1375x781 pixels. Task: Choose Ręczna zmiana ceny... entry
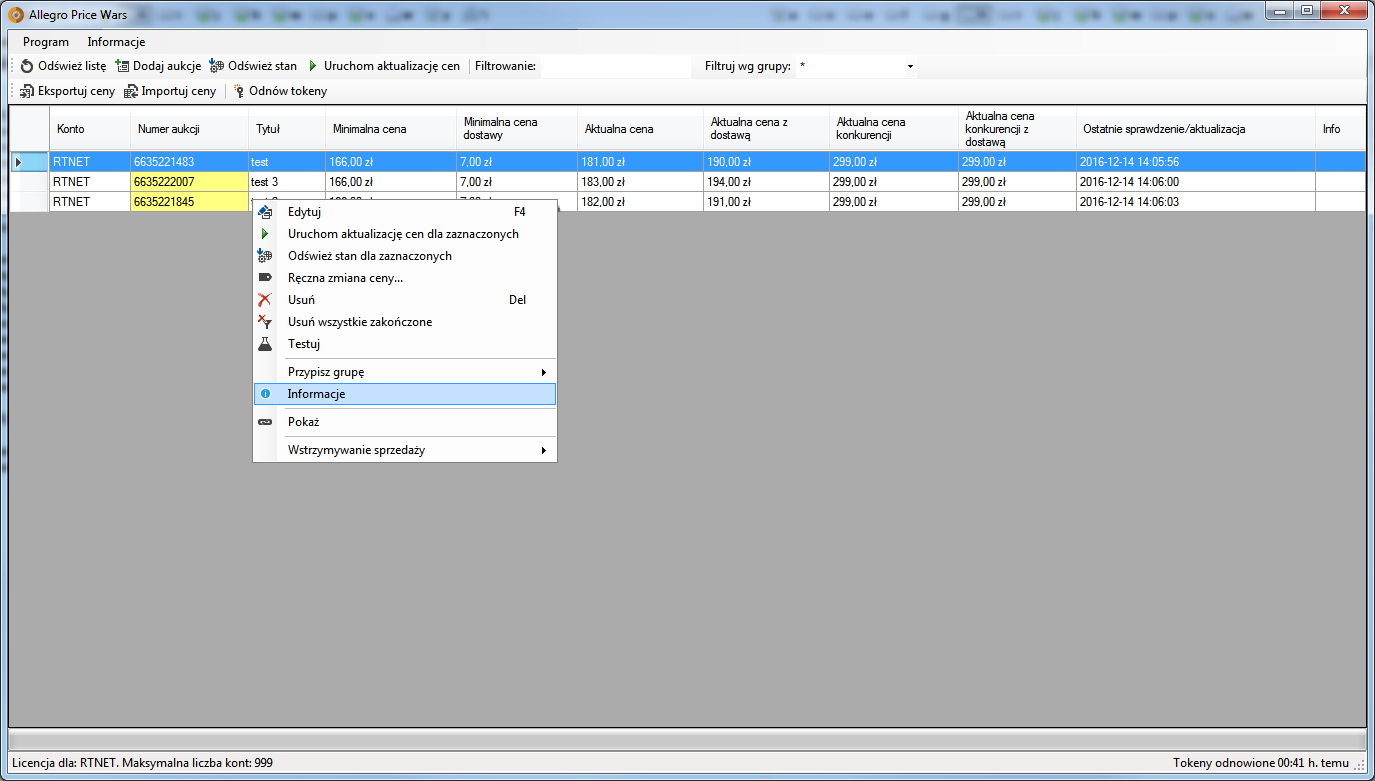405,278
